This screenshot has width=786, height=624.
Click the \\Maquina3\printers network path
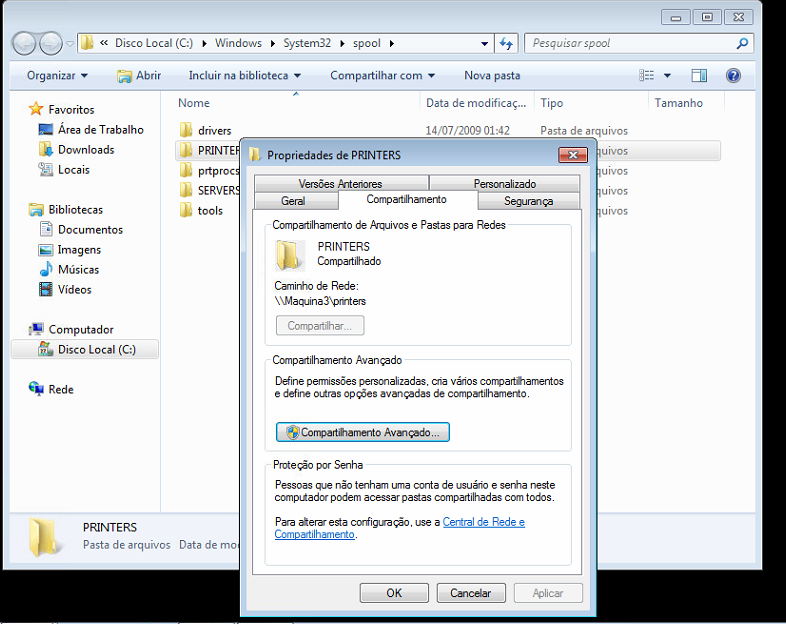320,301
